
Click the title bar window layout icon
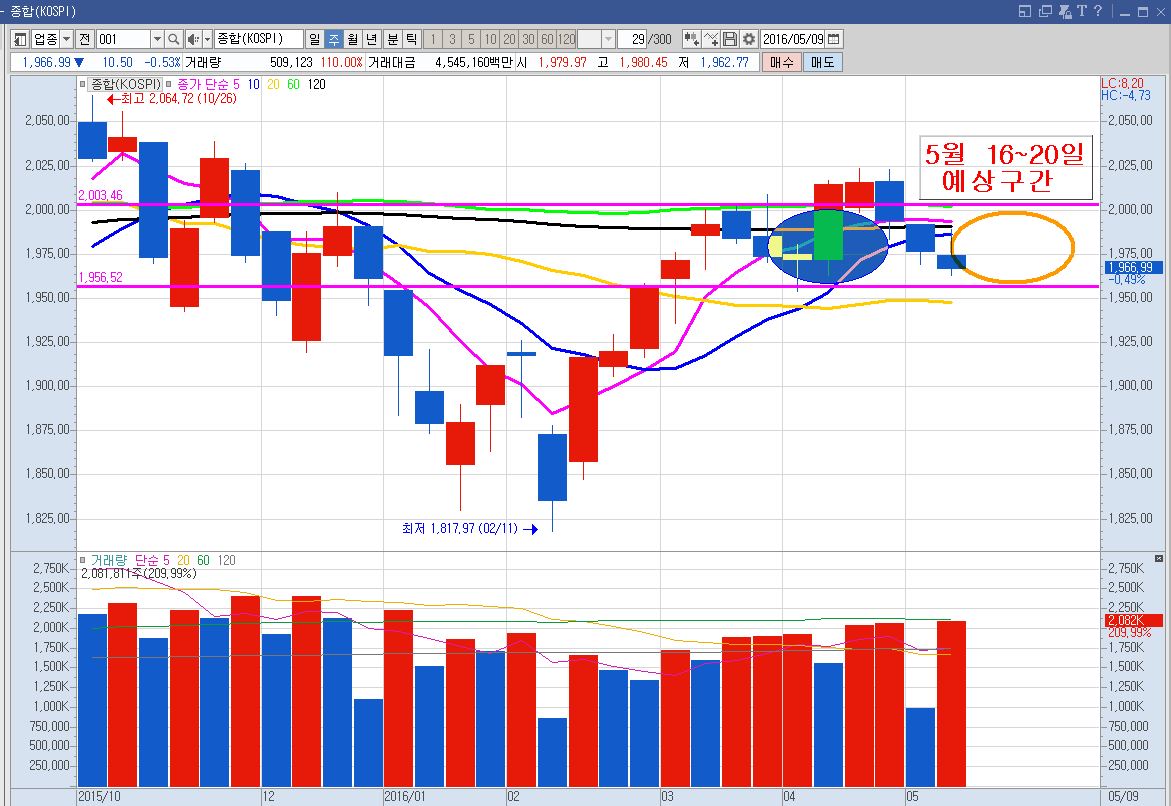[1025, 11]
